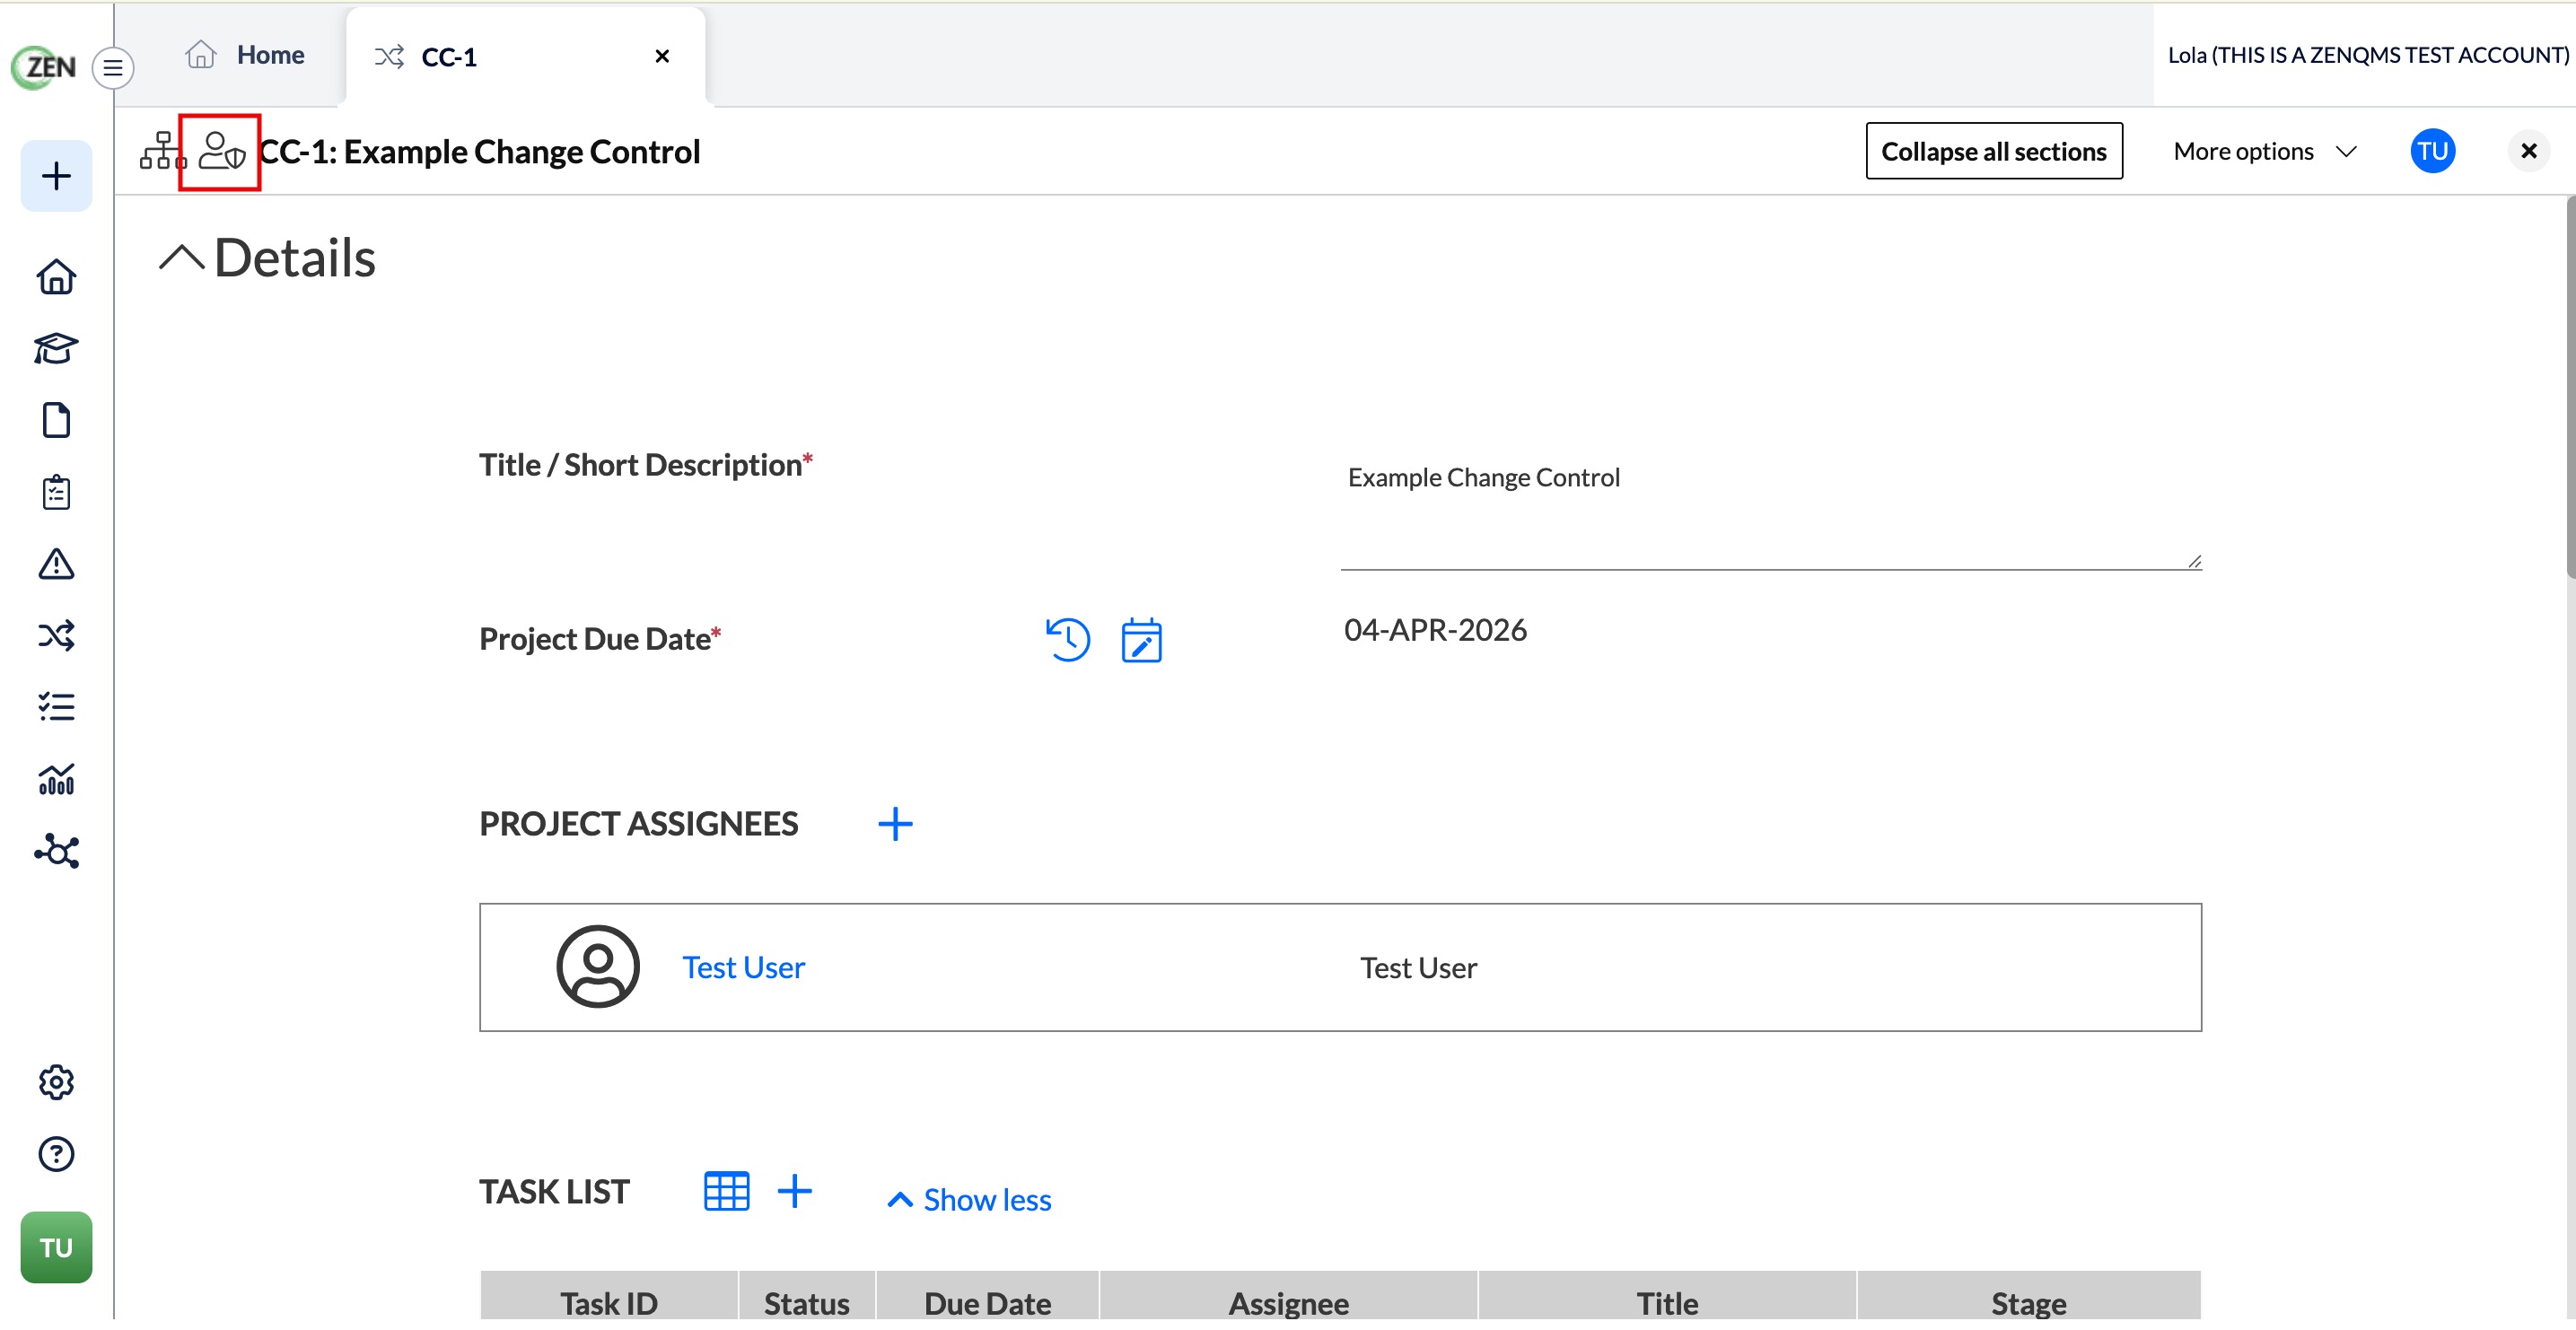Click Collapse all sections button
Viewport: 2576px width, 1330px height.
(1993, 152)
